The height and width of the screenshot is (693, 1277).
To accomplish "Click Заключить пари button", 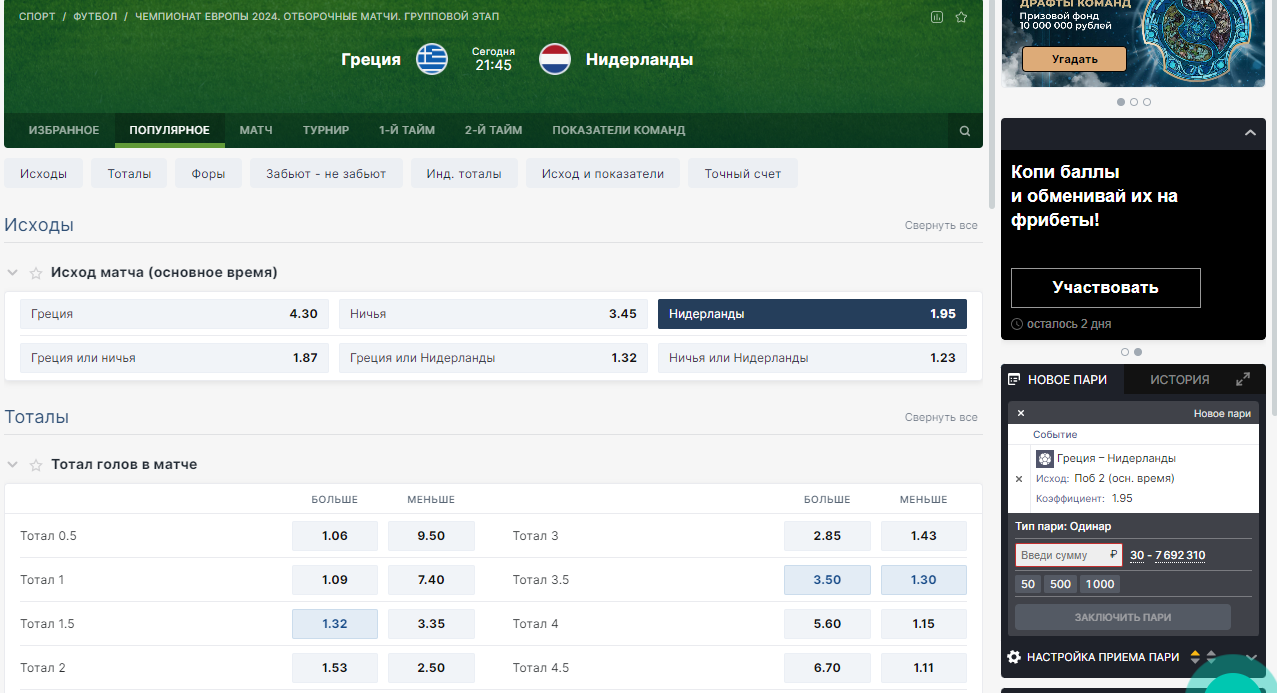I will coord(1123,617).
